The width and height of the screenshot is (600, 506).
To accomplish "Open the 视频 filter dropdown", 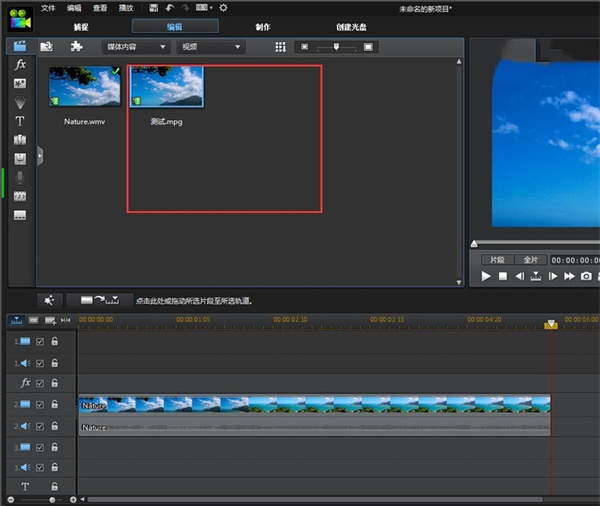I will [210, 47].
